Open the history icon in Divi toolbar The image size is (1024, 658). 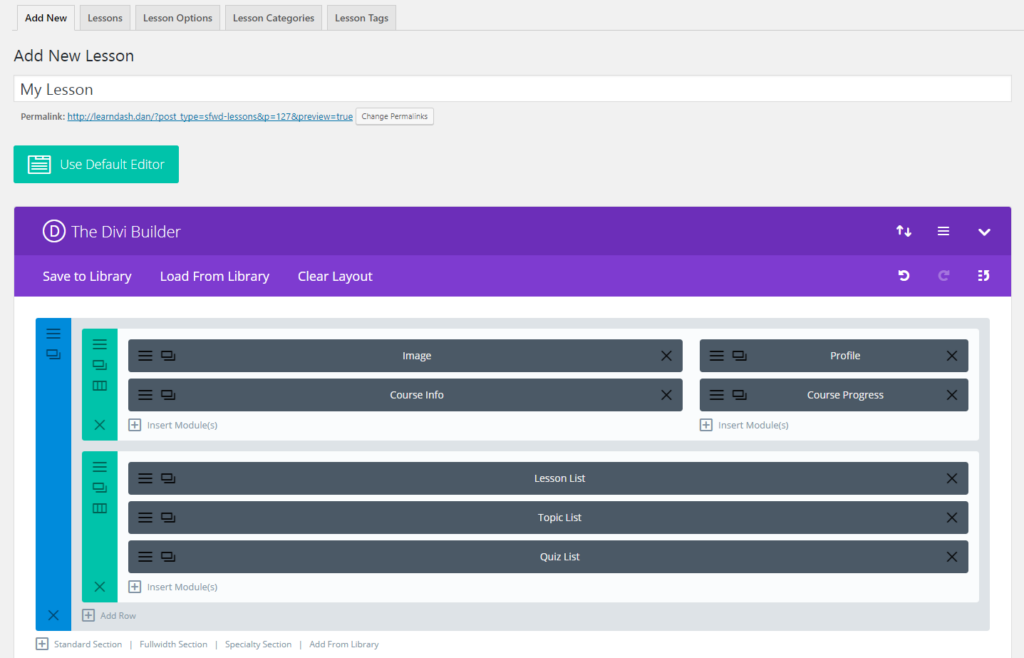[x=983, y=276]
